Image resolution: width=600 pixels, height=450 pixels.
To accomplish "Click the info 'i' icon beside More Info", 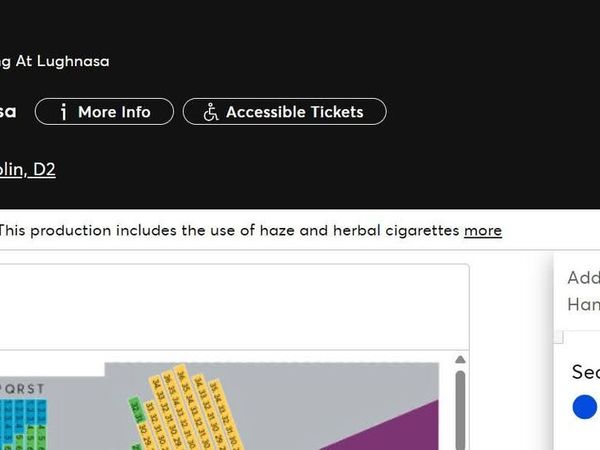I will (x=64, y=112).
